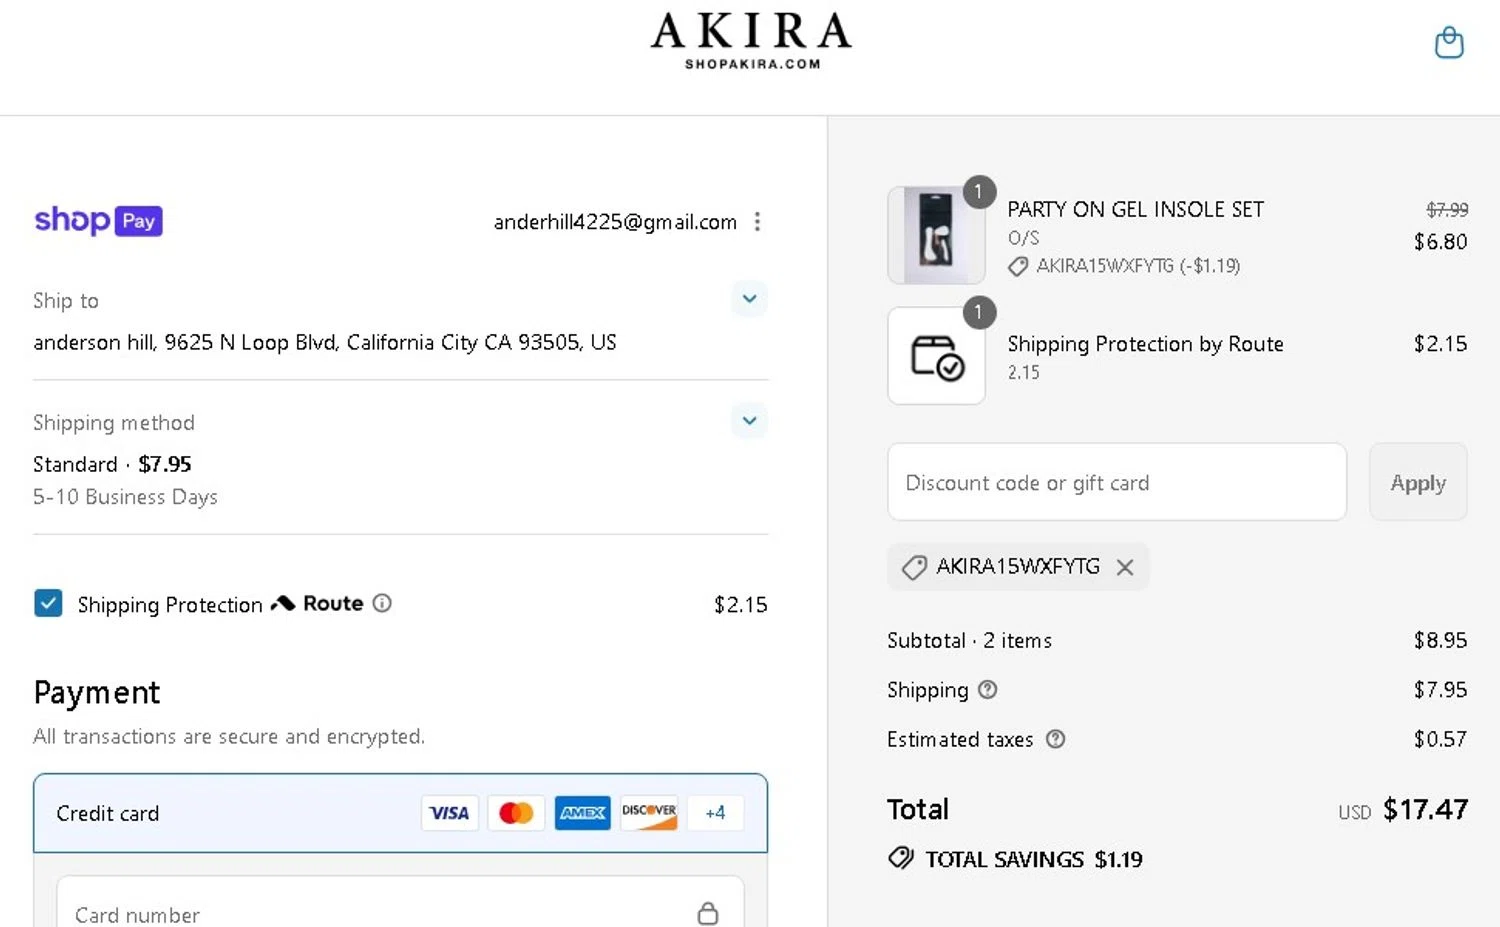Click the Route brand logo
This screenshot has width=1500, height=927.
click(x=317, y=603)
